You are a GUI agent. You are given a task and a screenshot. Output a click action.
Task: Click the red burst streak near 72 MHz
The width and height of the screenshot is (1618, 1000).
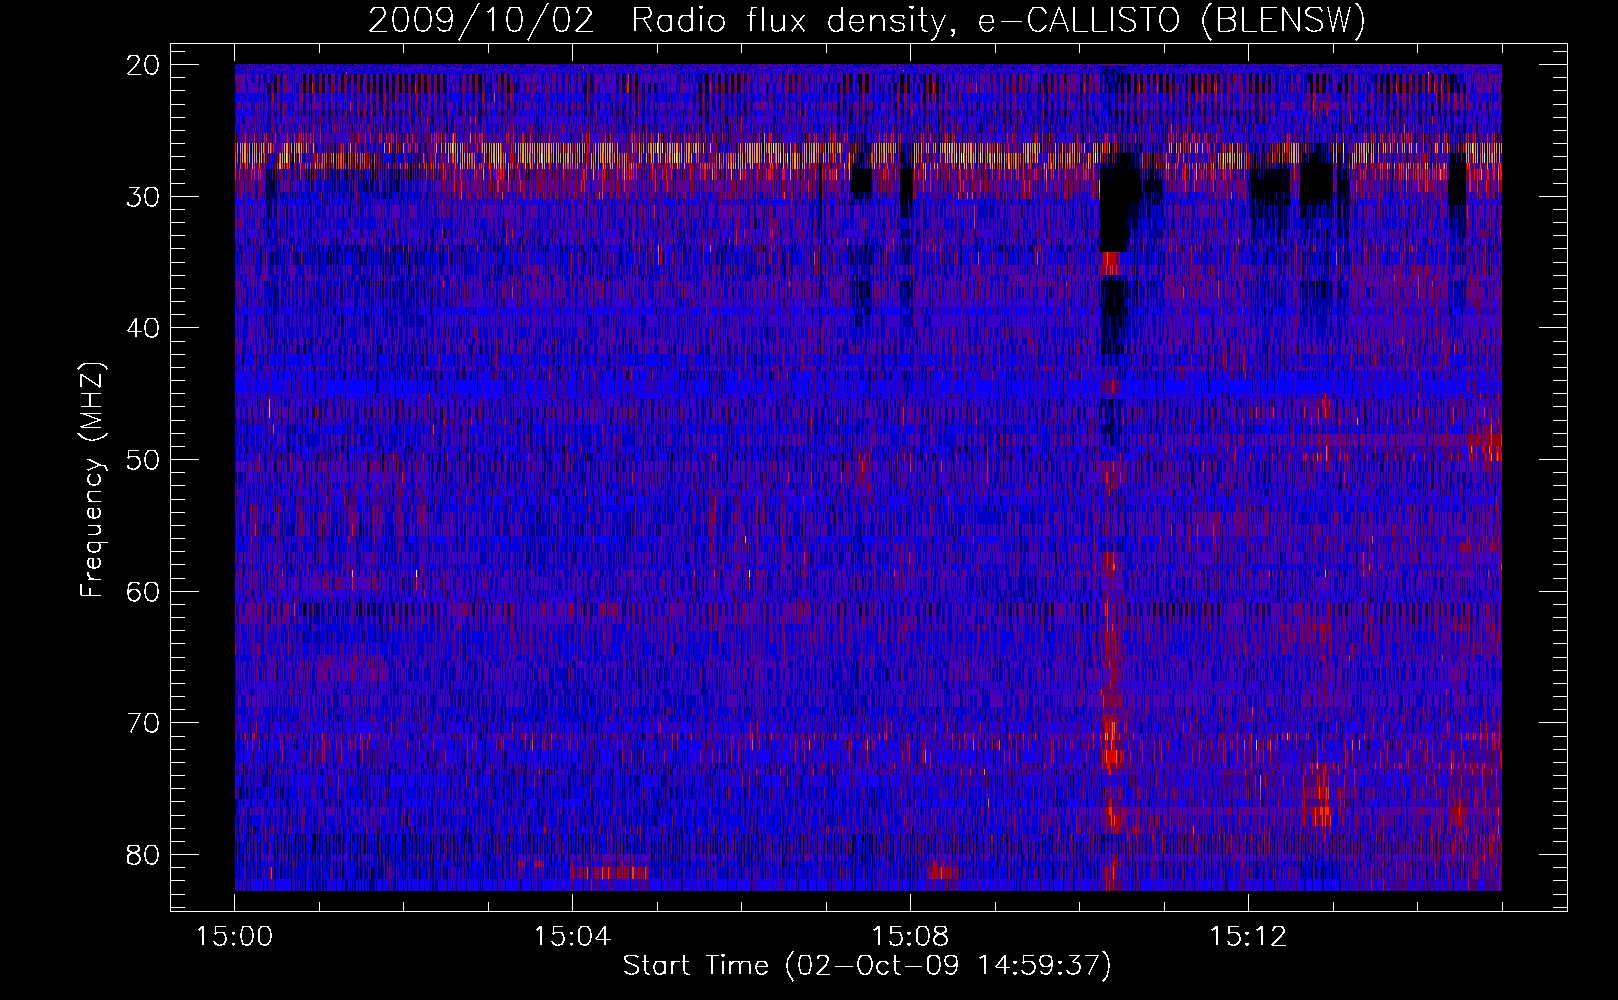point(1111,748)
